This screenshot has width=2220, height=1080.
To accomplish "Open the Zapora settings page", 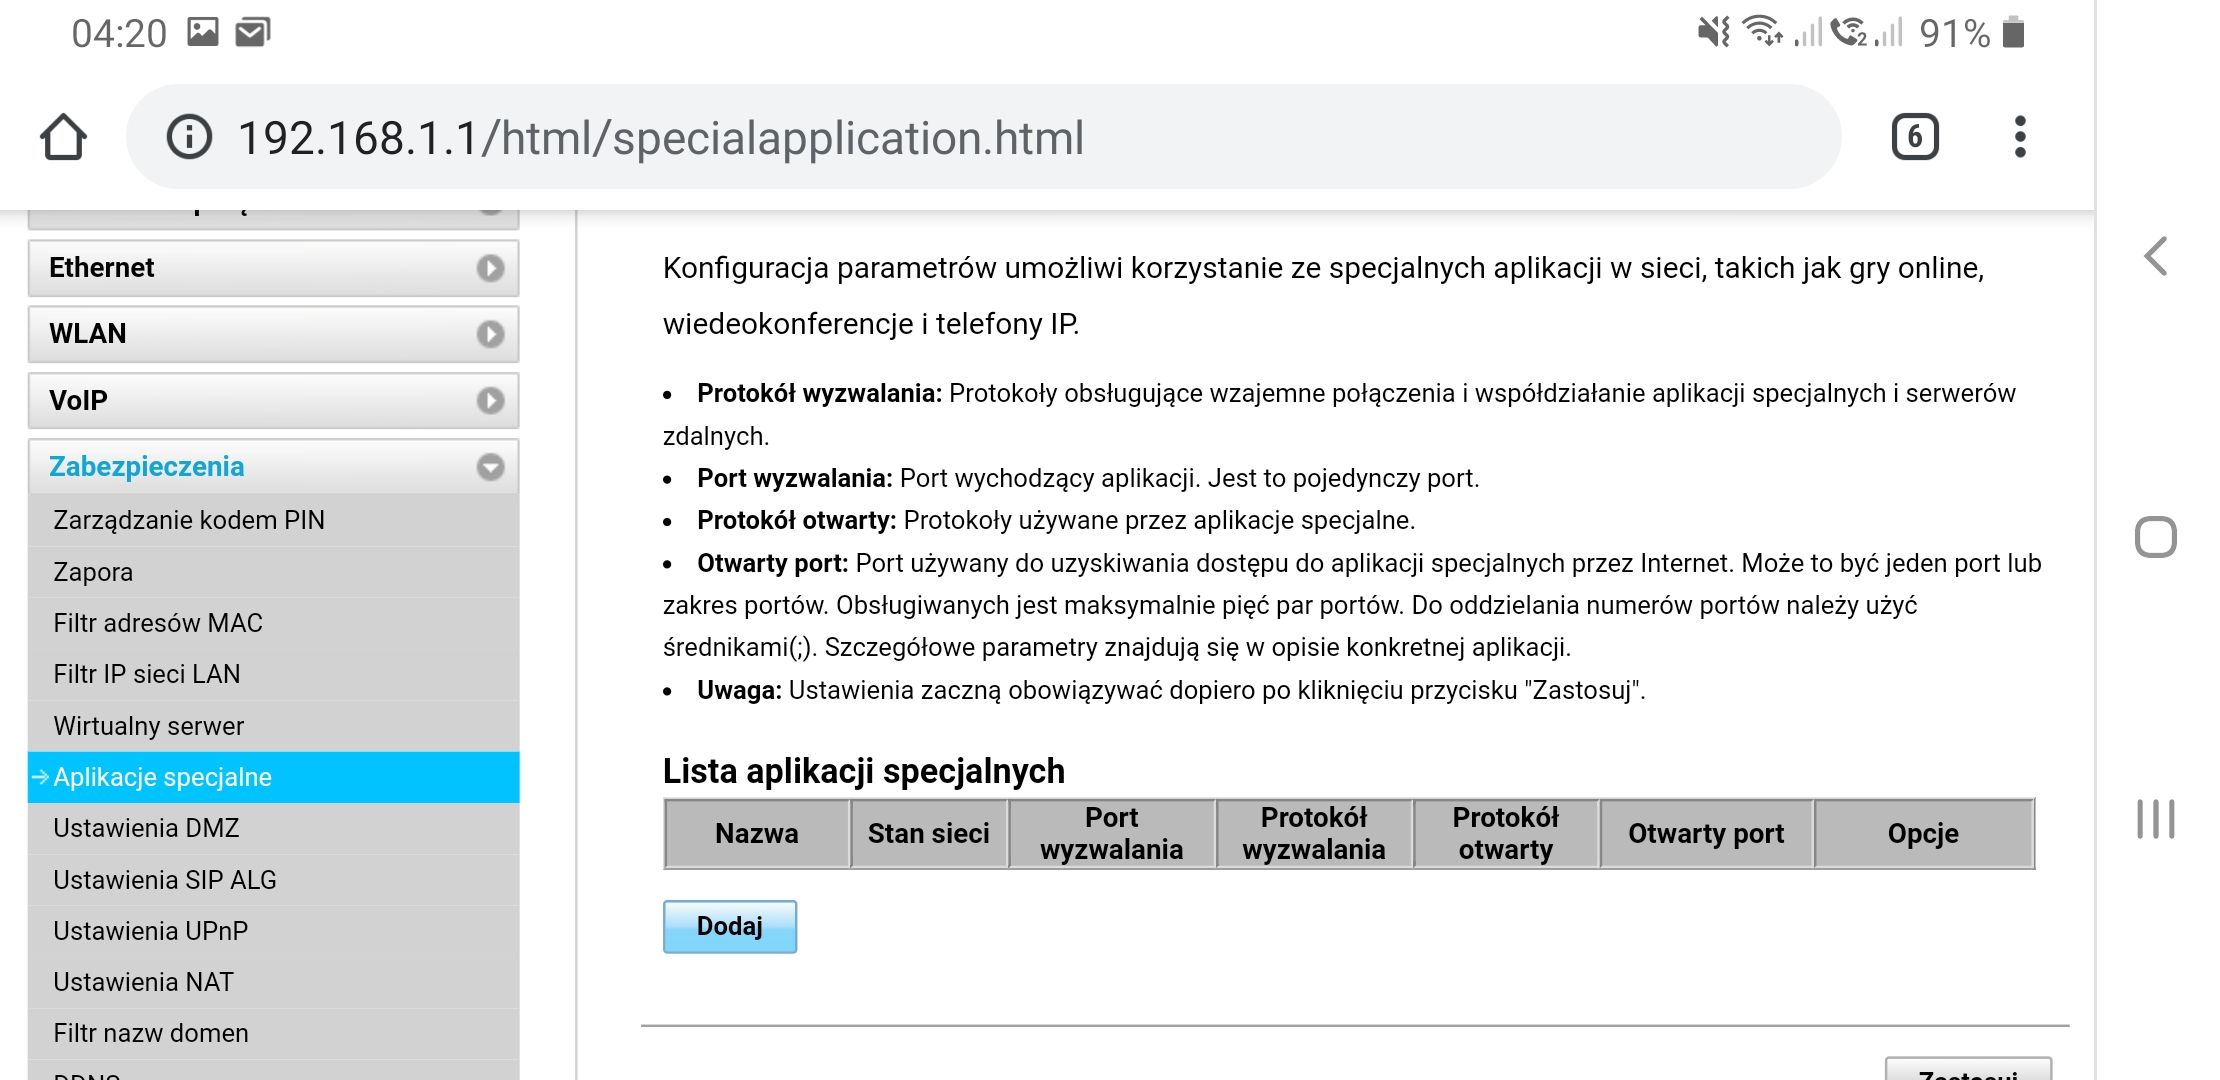I will (x=93, y=572).
